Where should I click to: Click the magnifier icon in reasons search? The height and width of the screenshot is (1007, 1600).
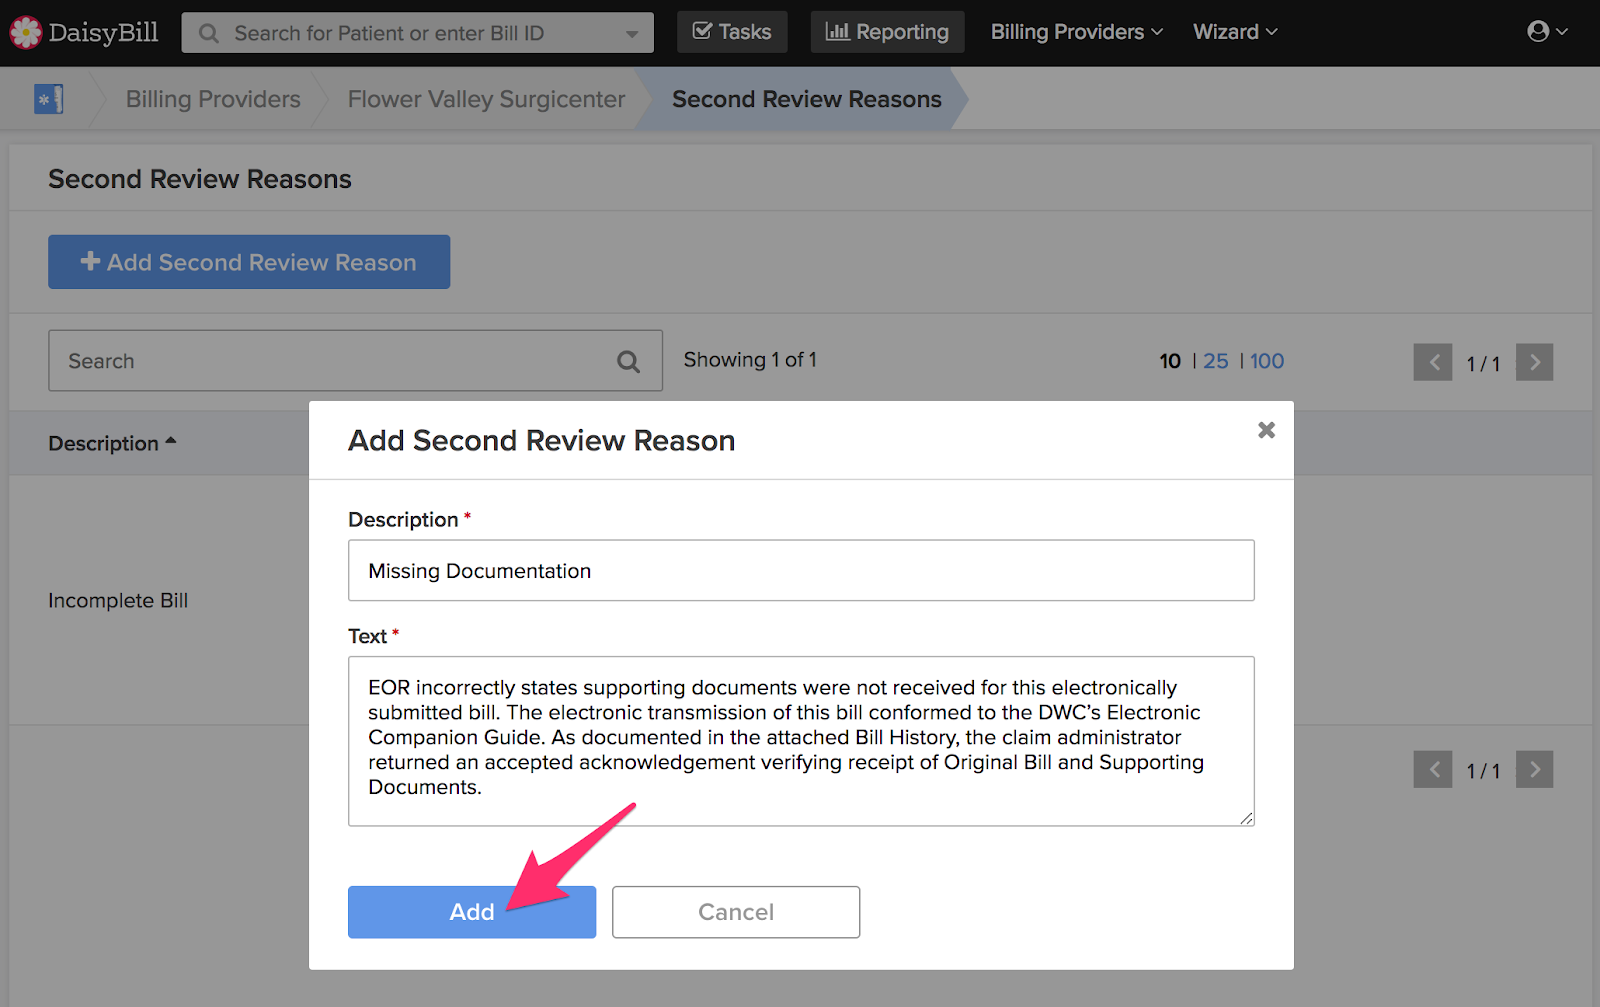tap(628, 361)
